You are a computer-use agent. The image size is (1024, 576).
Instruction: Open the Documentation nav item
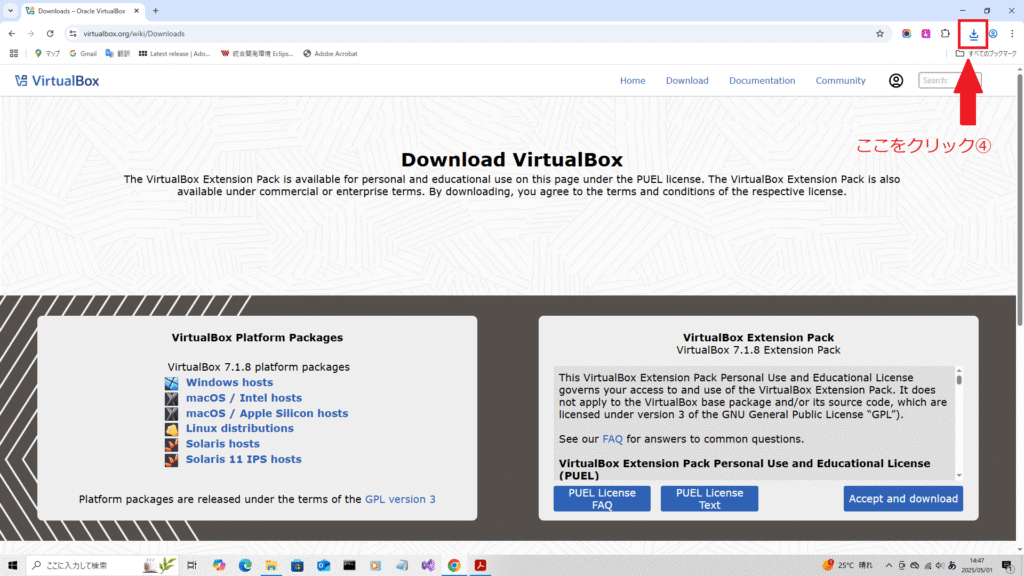(762, 80)
